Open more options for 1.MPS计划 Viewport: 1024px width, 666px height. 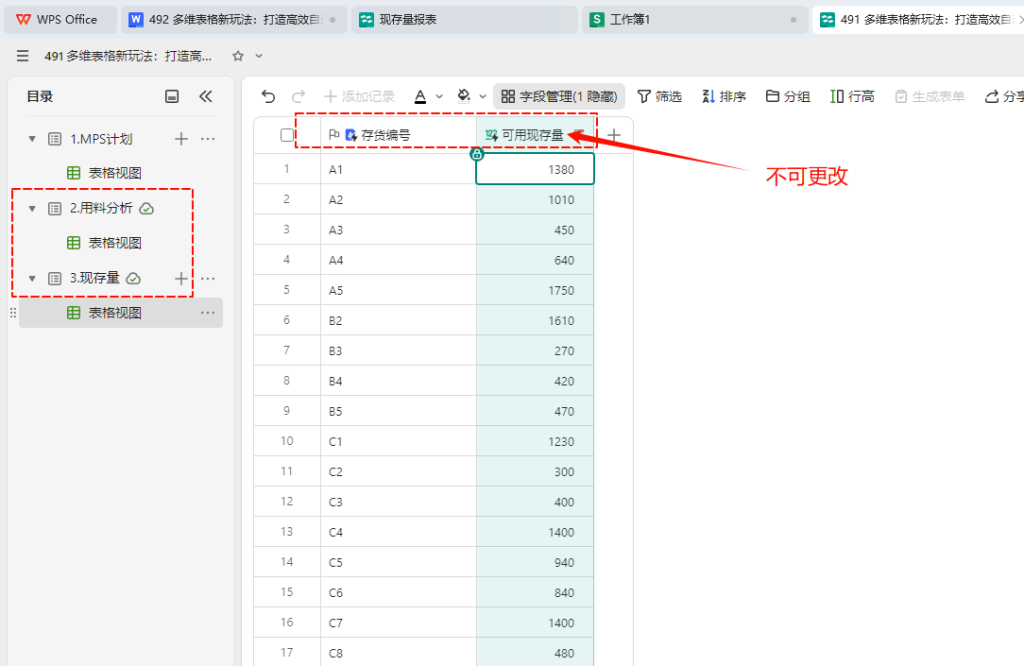pyautogui.click(x=208, y=139)
